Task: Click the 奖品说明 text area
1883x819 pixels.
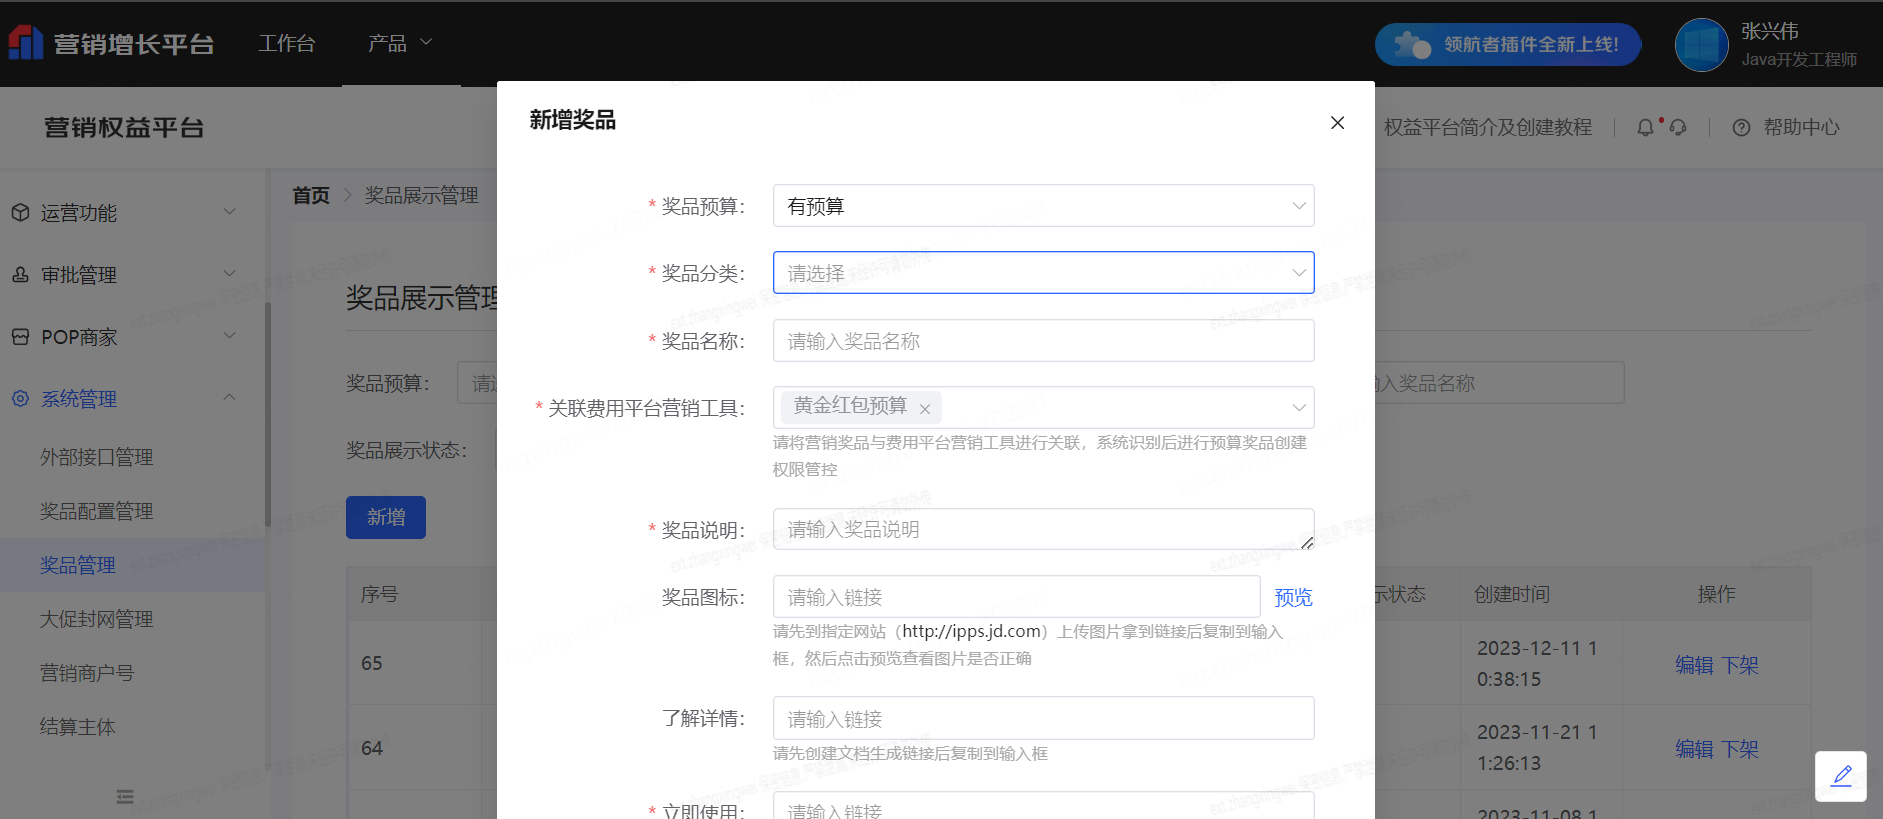Action: tap(1043, 529)
